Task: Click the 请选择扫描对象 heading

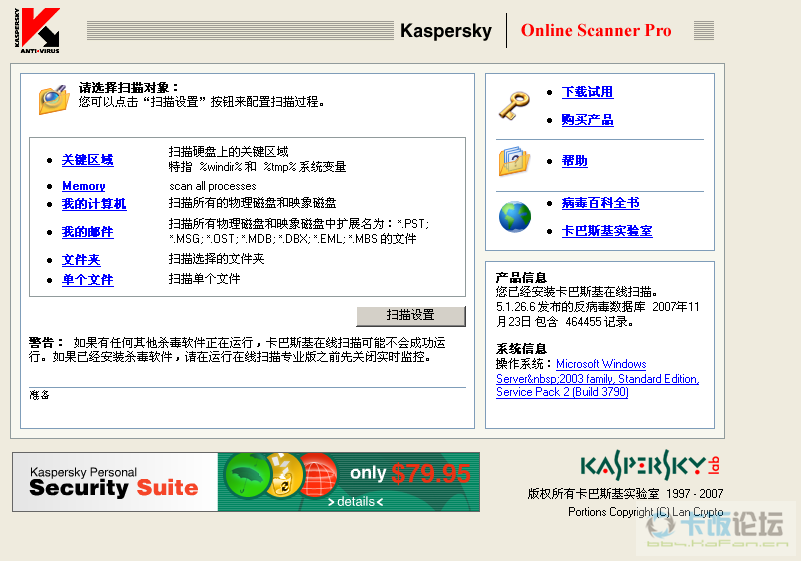Action: [128, 88]
